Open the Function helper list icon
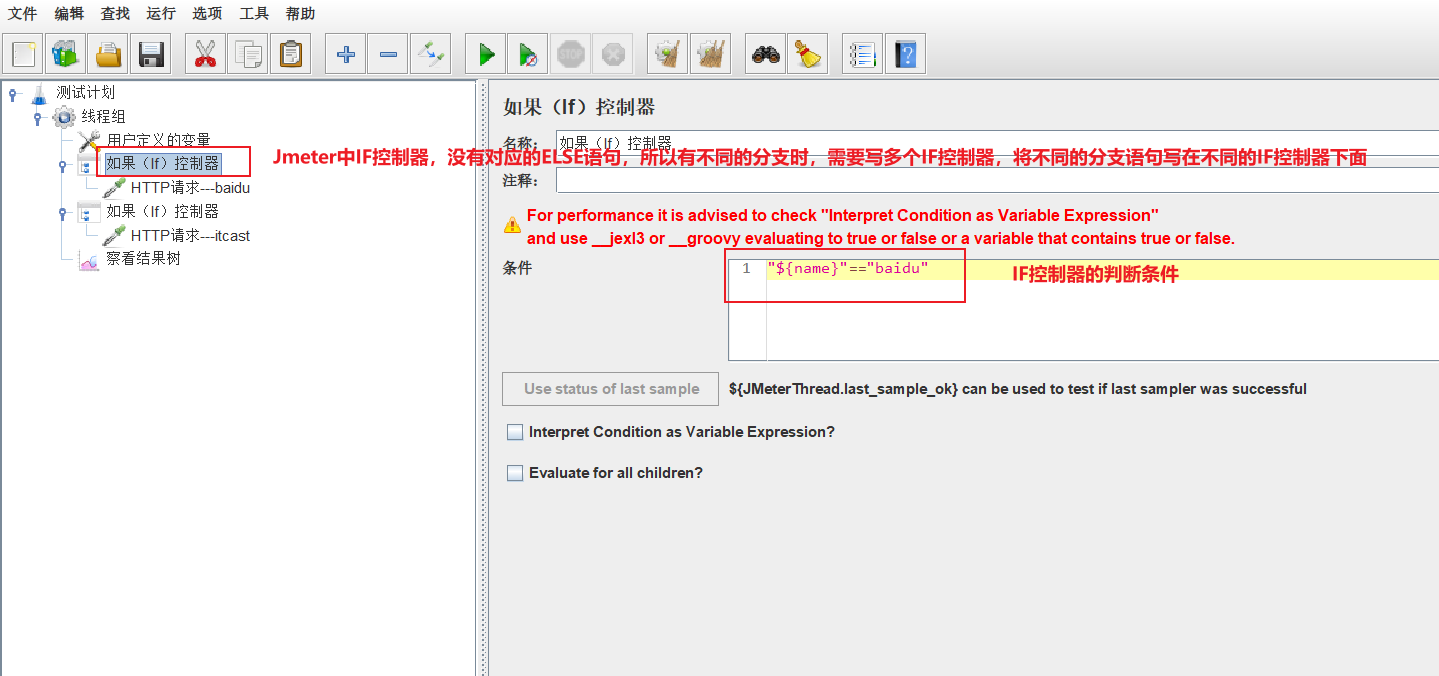 click(x=862, y=54)
